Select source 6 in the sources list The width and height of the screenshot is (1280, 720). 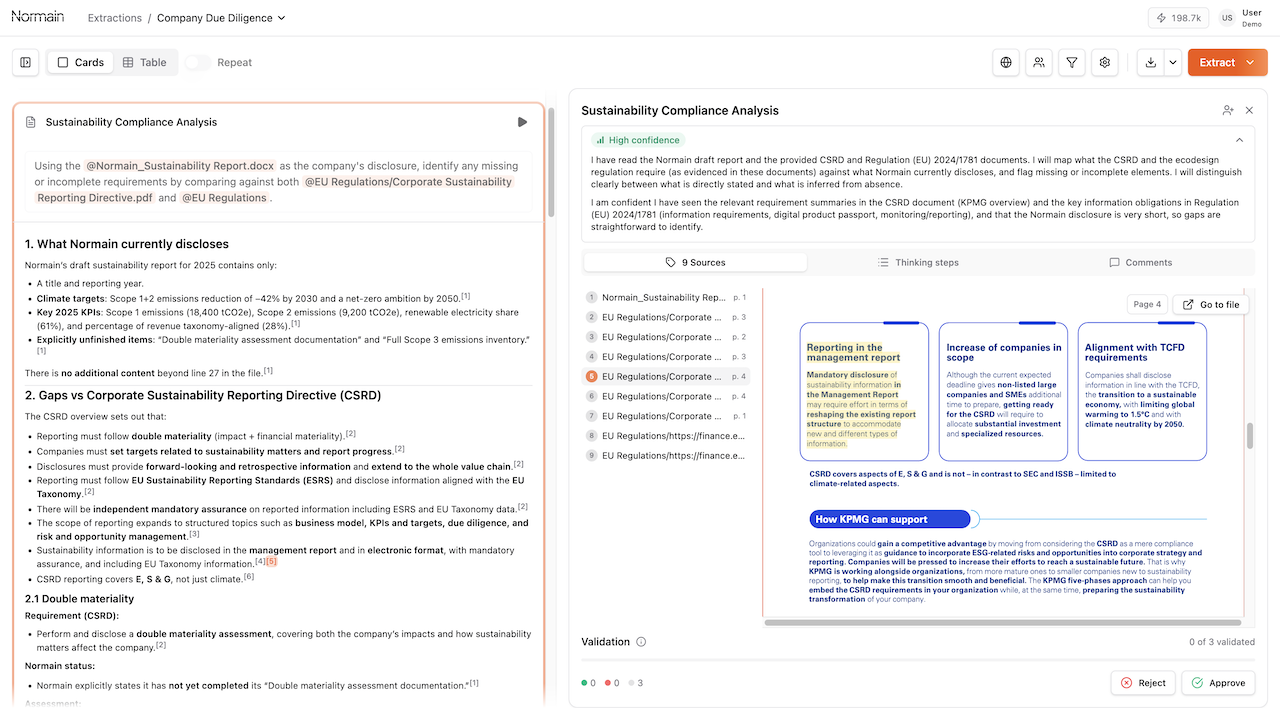tap(667, 396)
